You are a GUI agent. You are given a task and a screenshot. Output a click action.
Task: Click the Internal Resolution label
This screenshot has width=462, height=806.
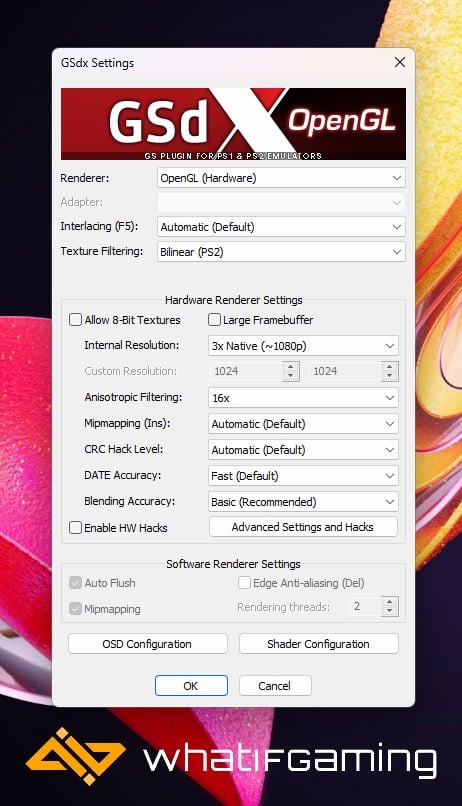point(132,345)
